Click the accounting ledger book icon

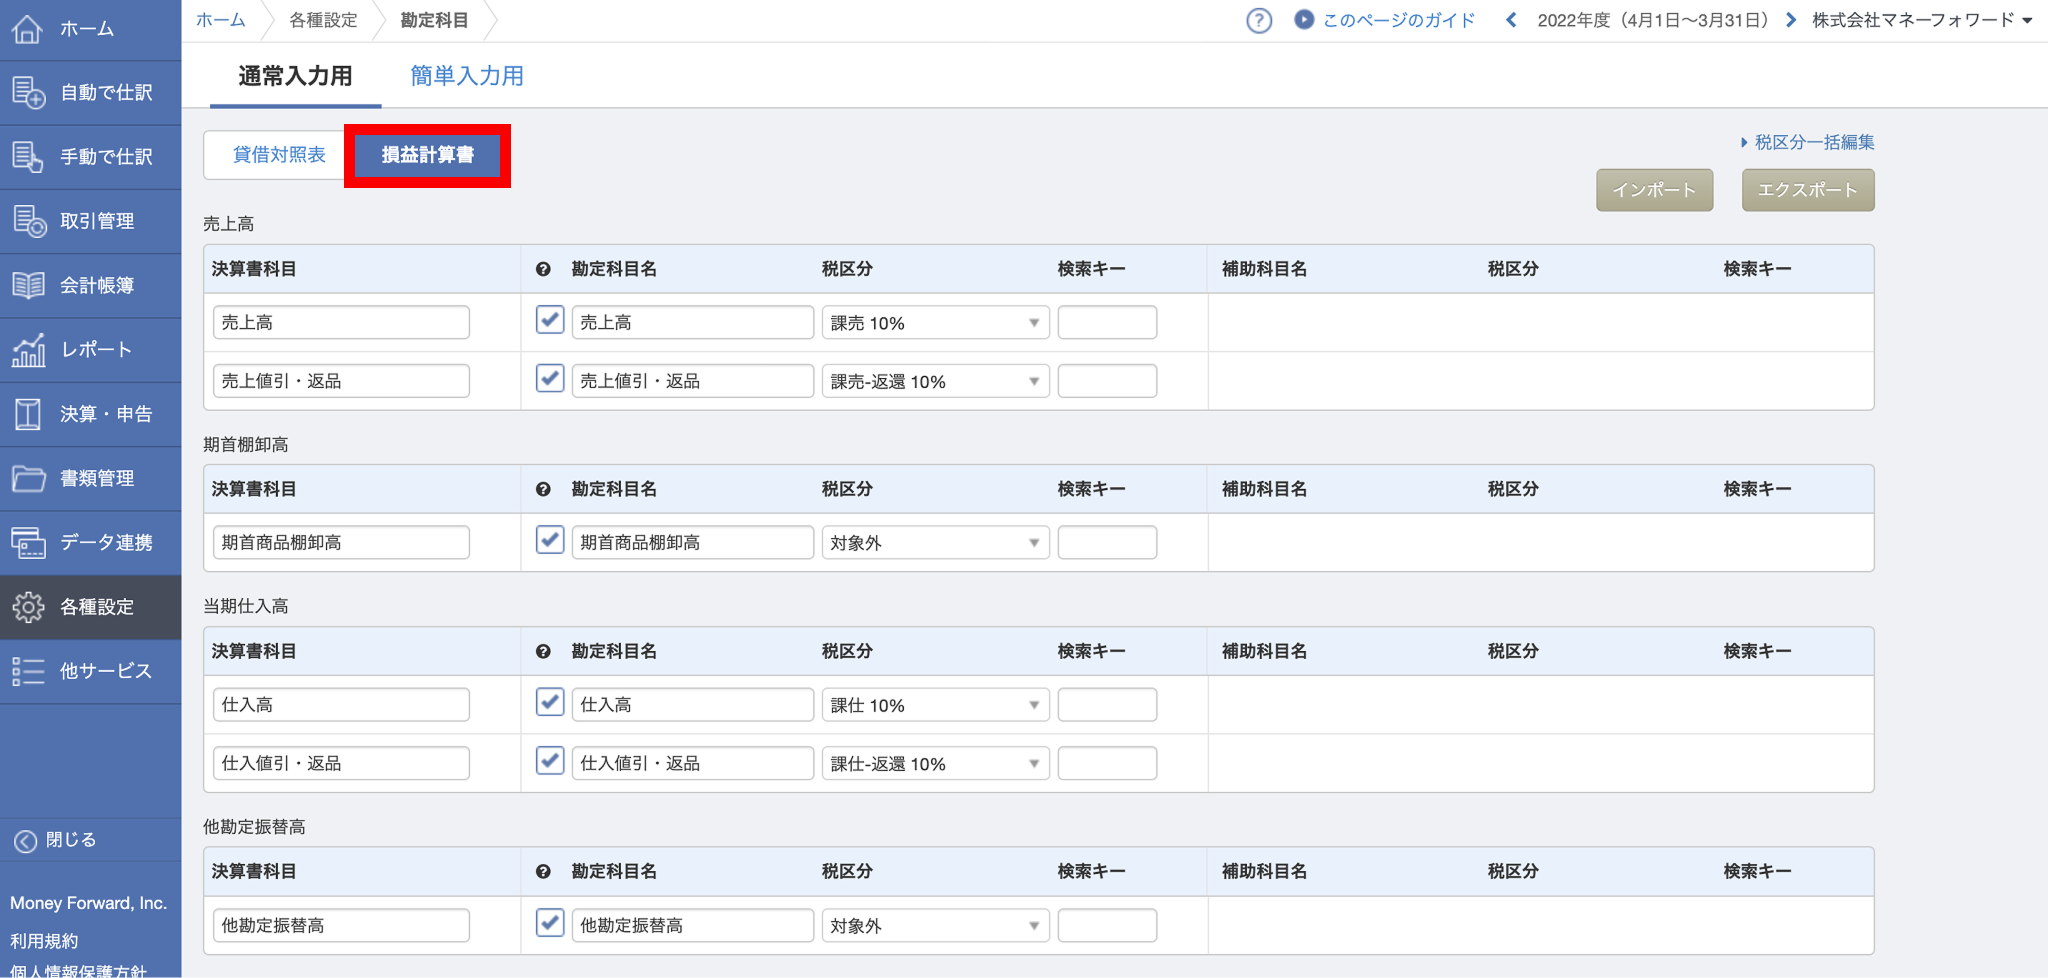[x=28, y=286]
